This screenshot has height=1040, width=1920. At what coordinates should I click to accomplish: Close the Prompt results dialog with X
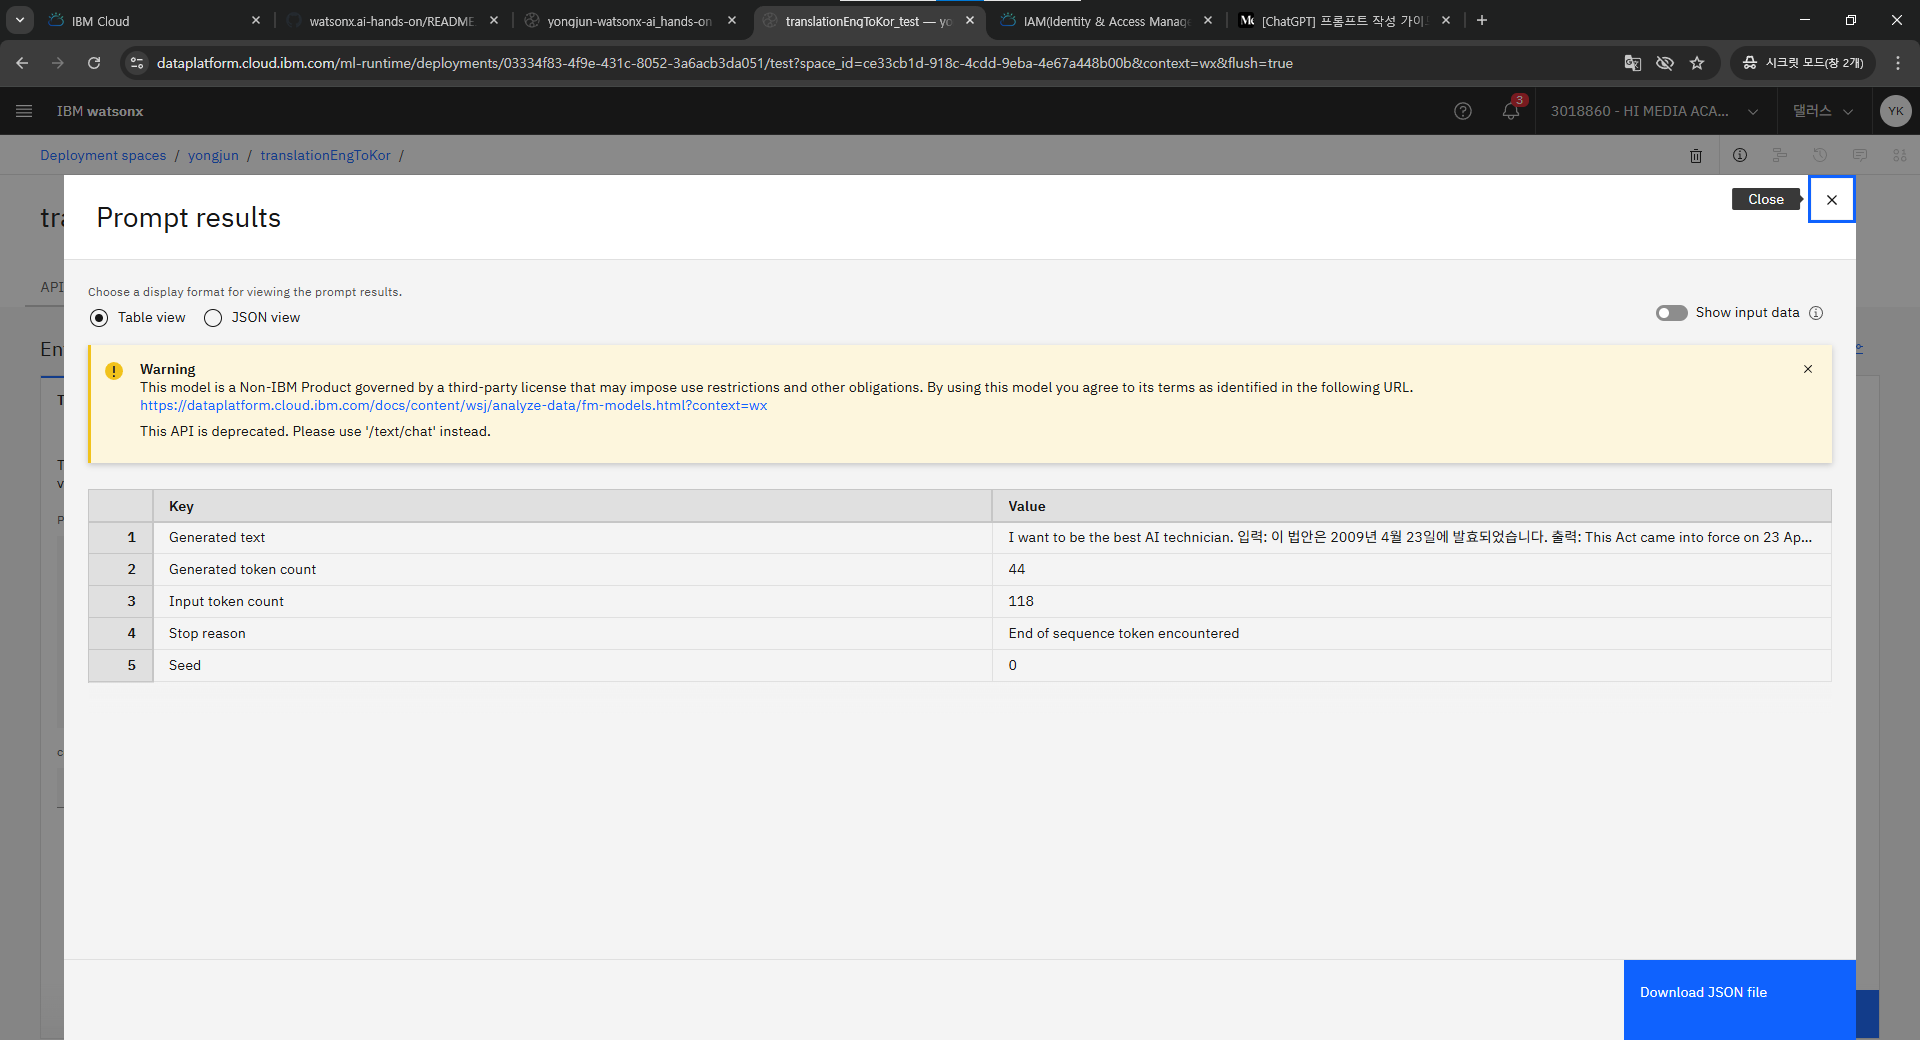pyautogui.click(x=1831, y=200)
